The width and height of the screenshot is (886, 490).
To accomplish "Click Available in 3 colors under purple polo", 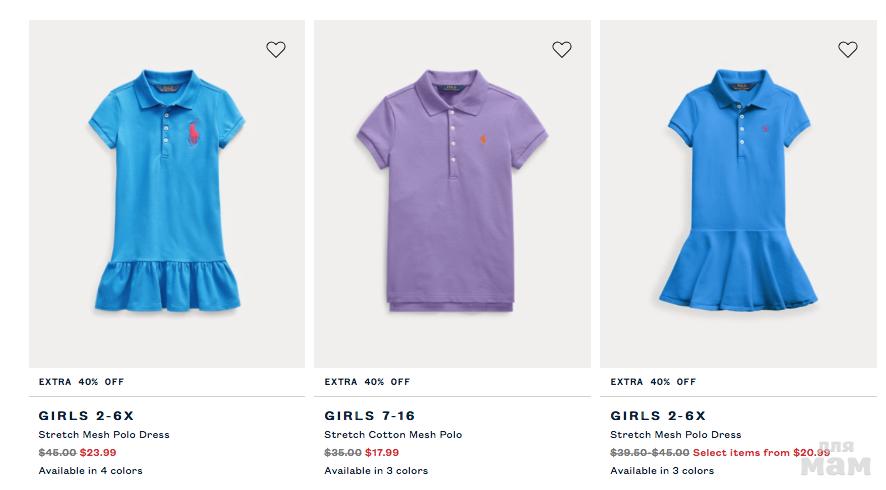I will pos(376,471).
